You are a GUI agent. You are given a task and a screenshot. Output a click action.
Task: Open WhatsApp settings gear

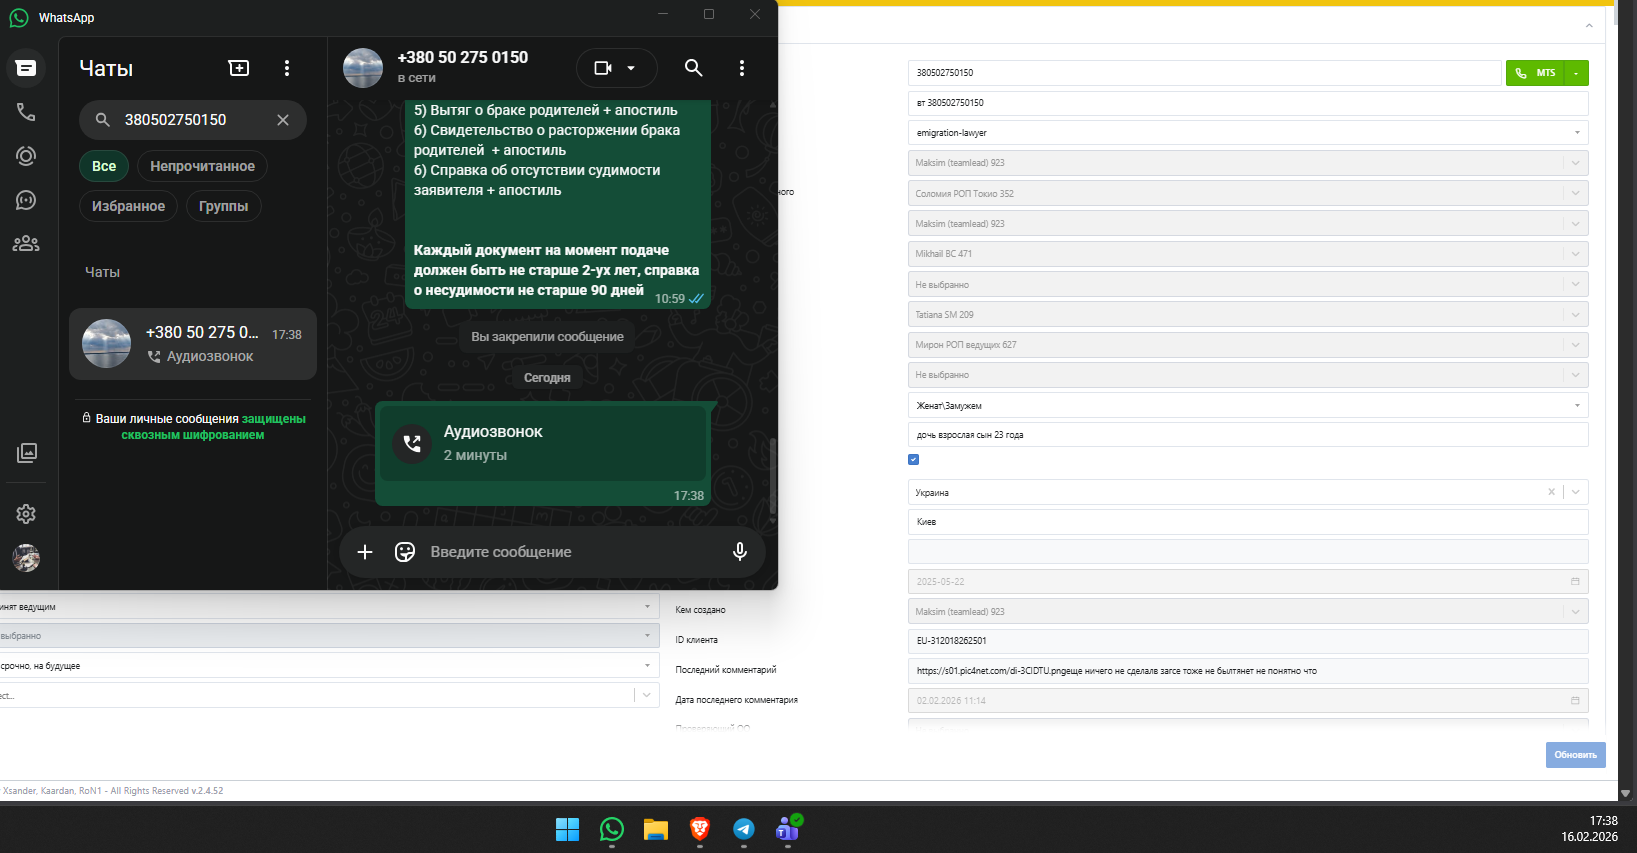coord(26,514)
